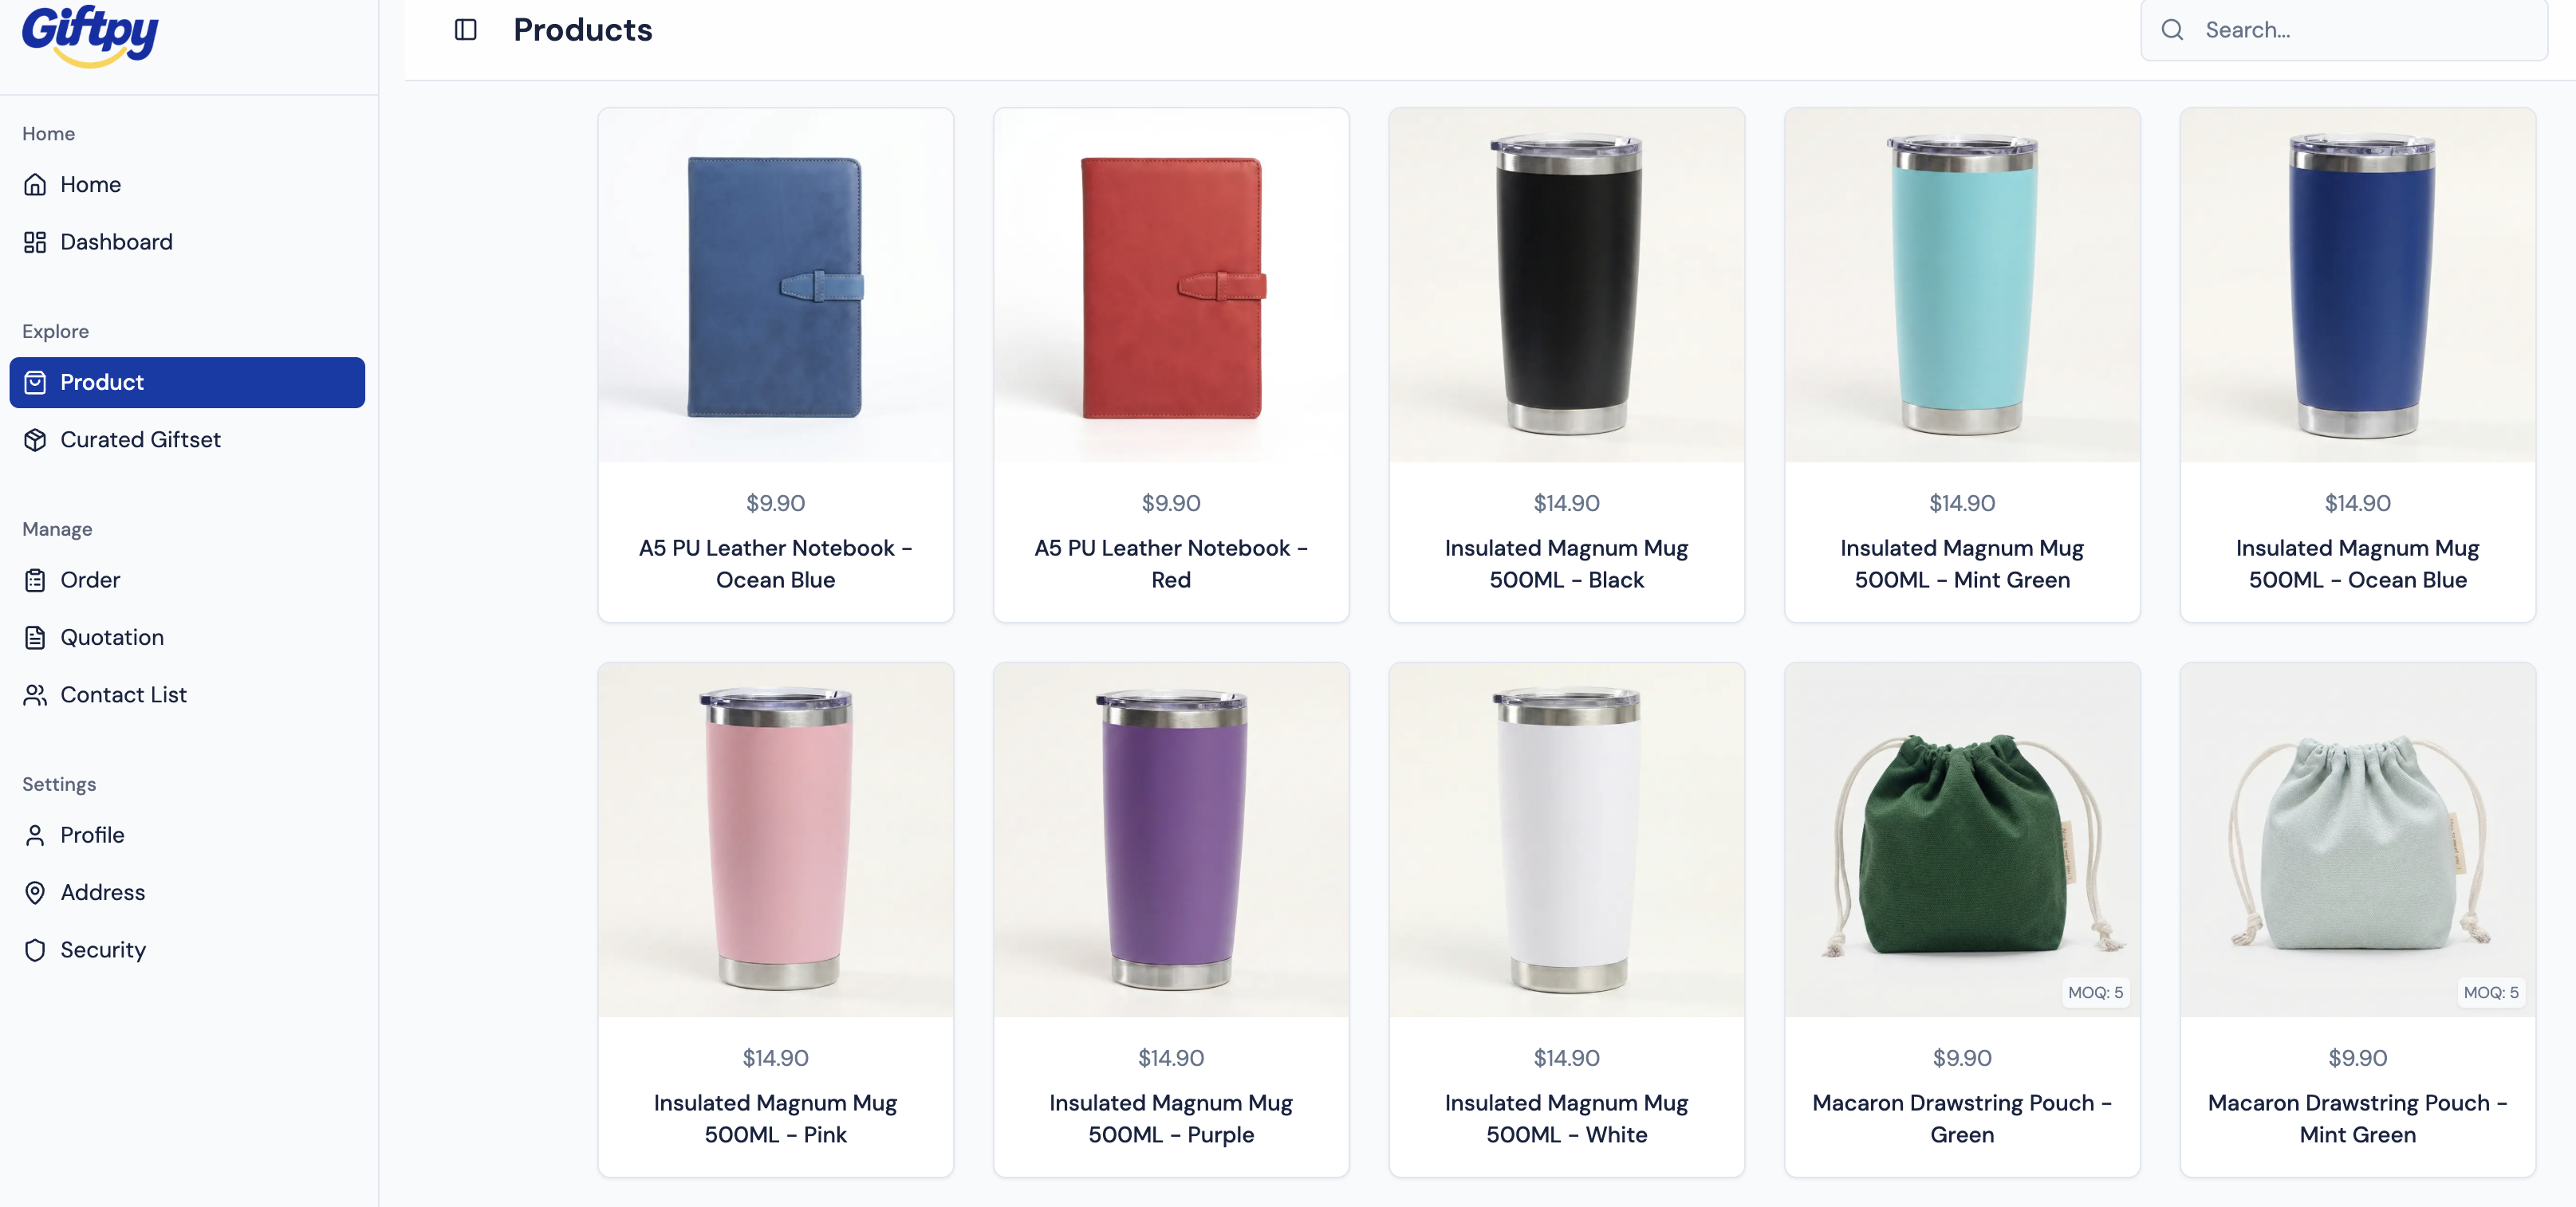Toggle the sidebar panel icon
Viewport: 2576px width, 1207px height.
[465, 30]
